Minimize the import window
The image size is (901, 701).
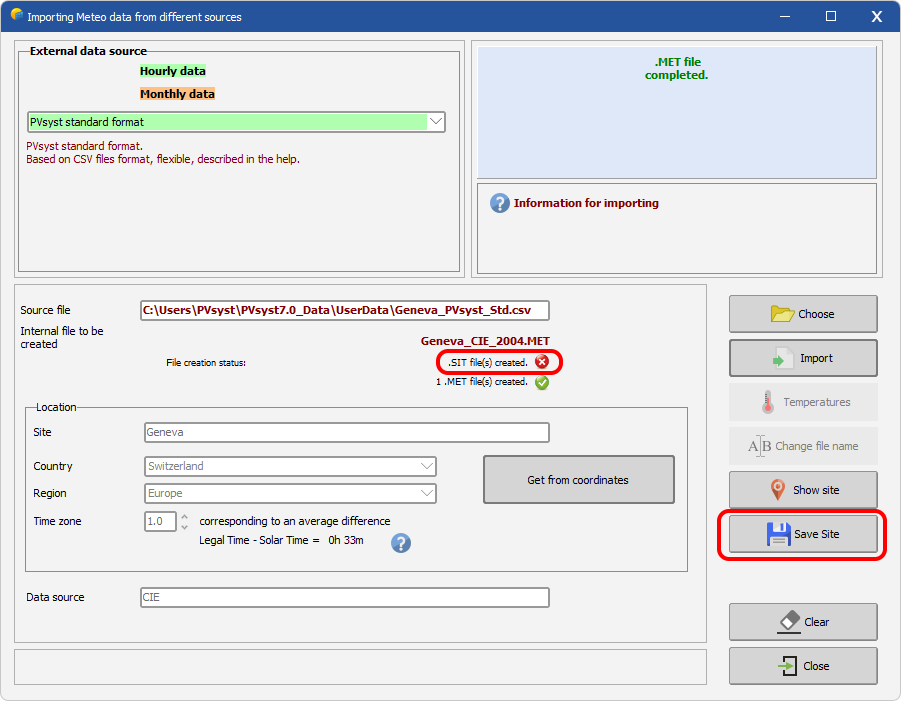coord(785,16)
